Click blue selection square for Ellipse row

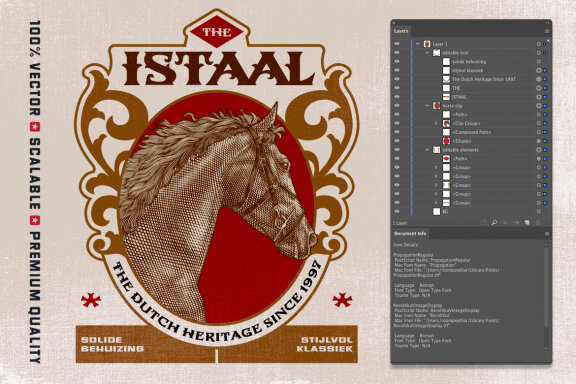[x=545, y=141]
